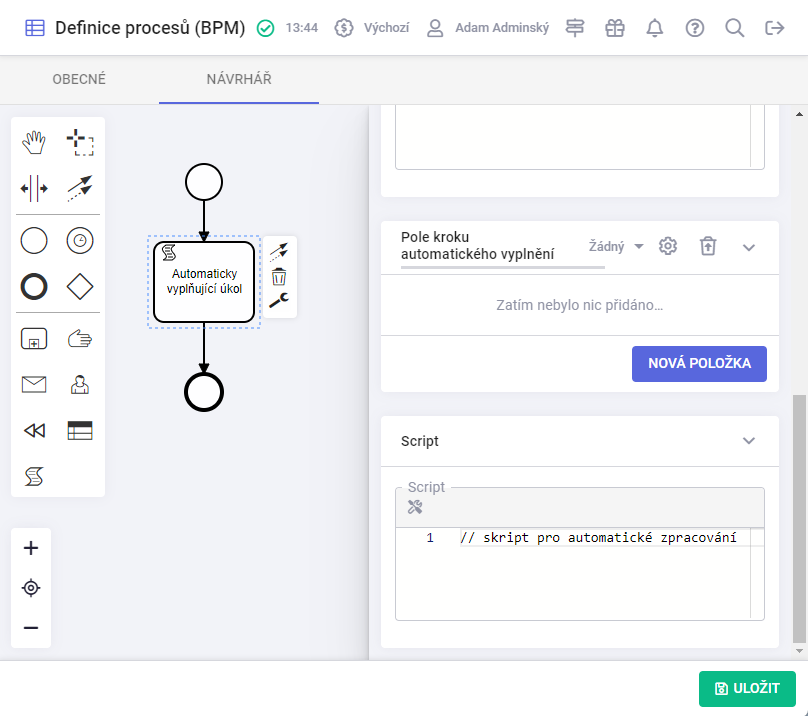This screenshot has width=808, height=716.
Task: Click the properties panel scrollbar thumb
Action: click(799, 519)
